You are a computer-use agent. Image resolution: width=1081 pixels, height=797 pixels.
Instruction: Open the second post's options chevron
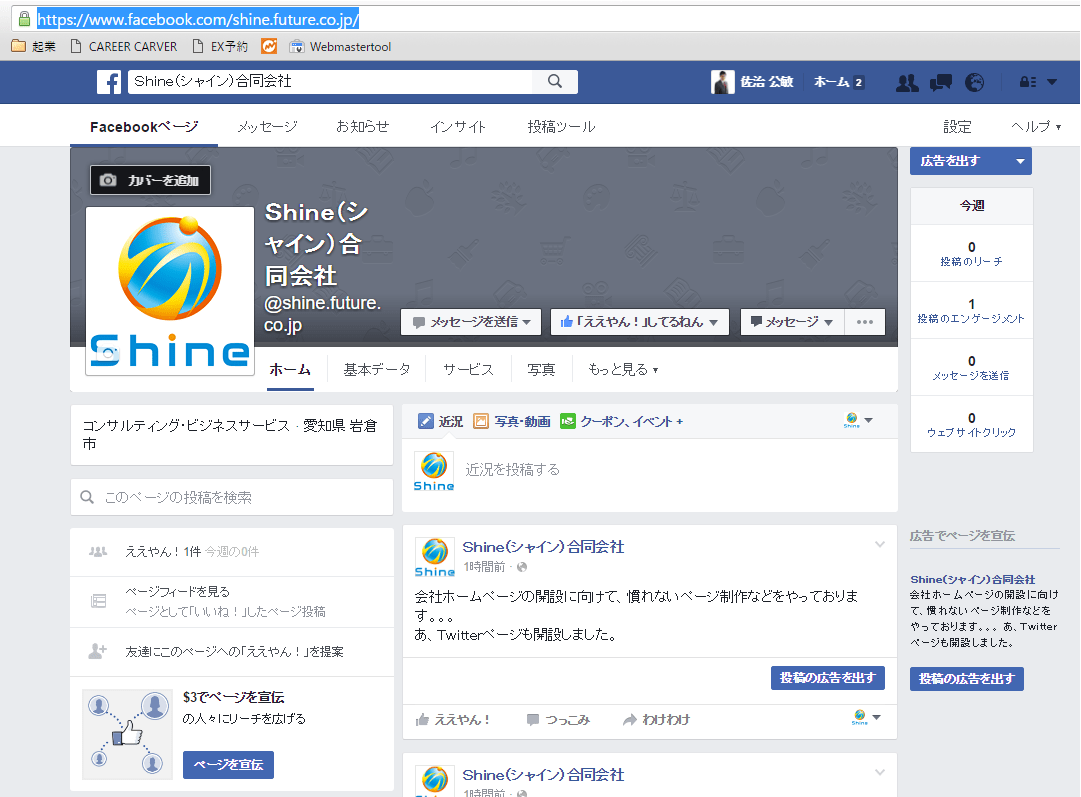pos(880,772)
